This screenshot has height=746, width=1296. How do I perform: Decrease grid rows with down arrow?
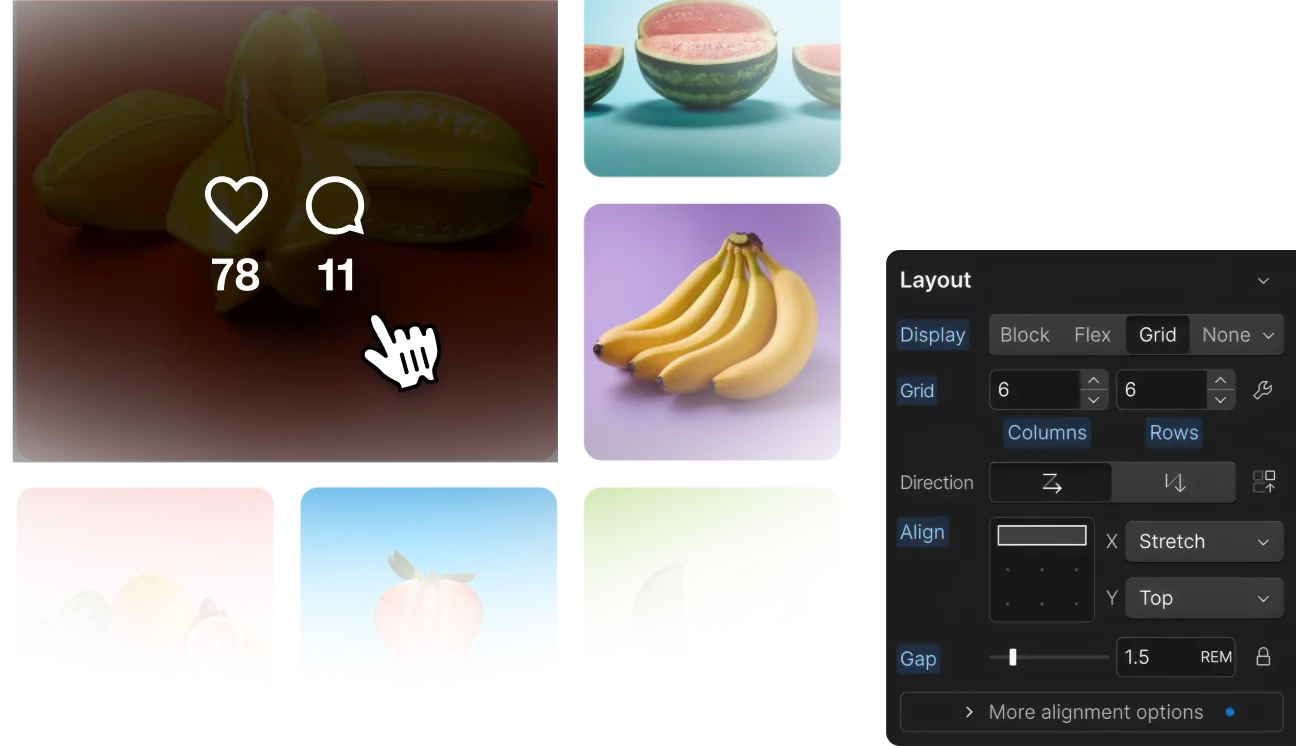tap(1220, 400)
